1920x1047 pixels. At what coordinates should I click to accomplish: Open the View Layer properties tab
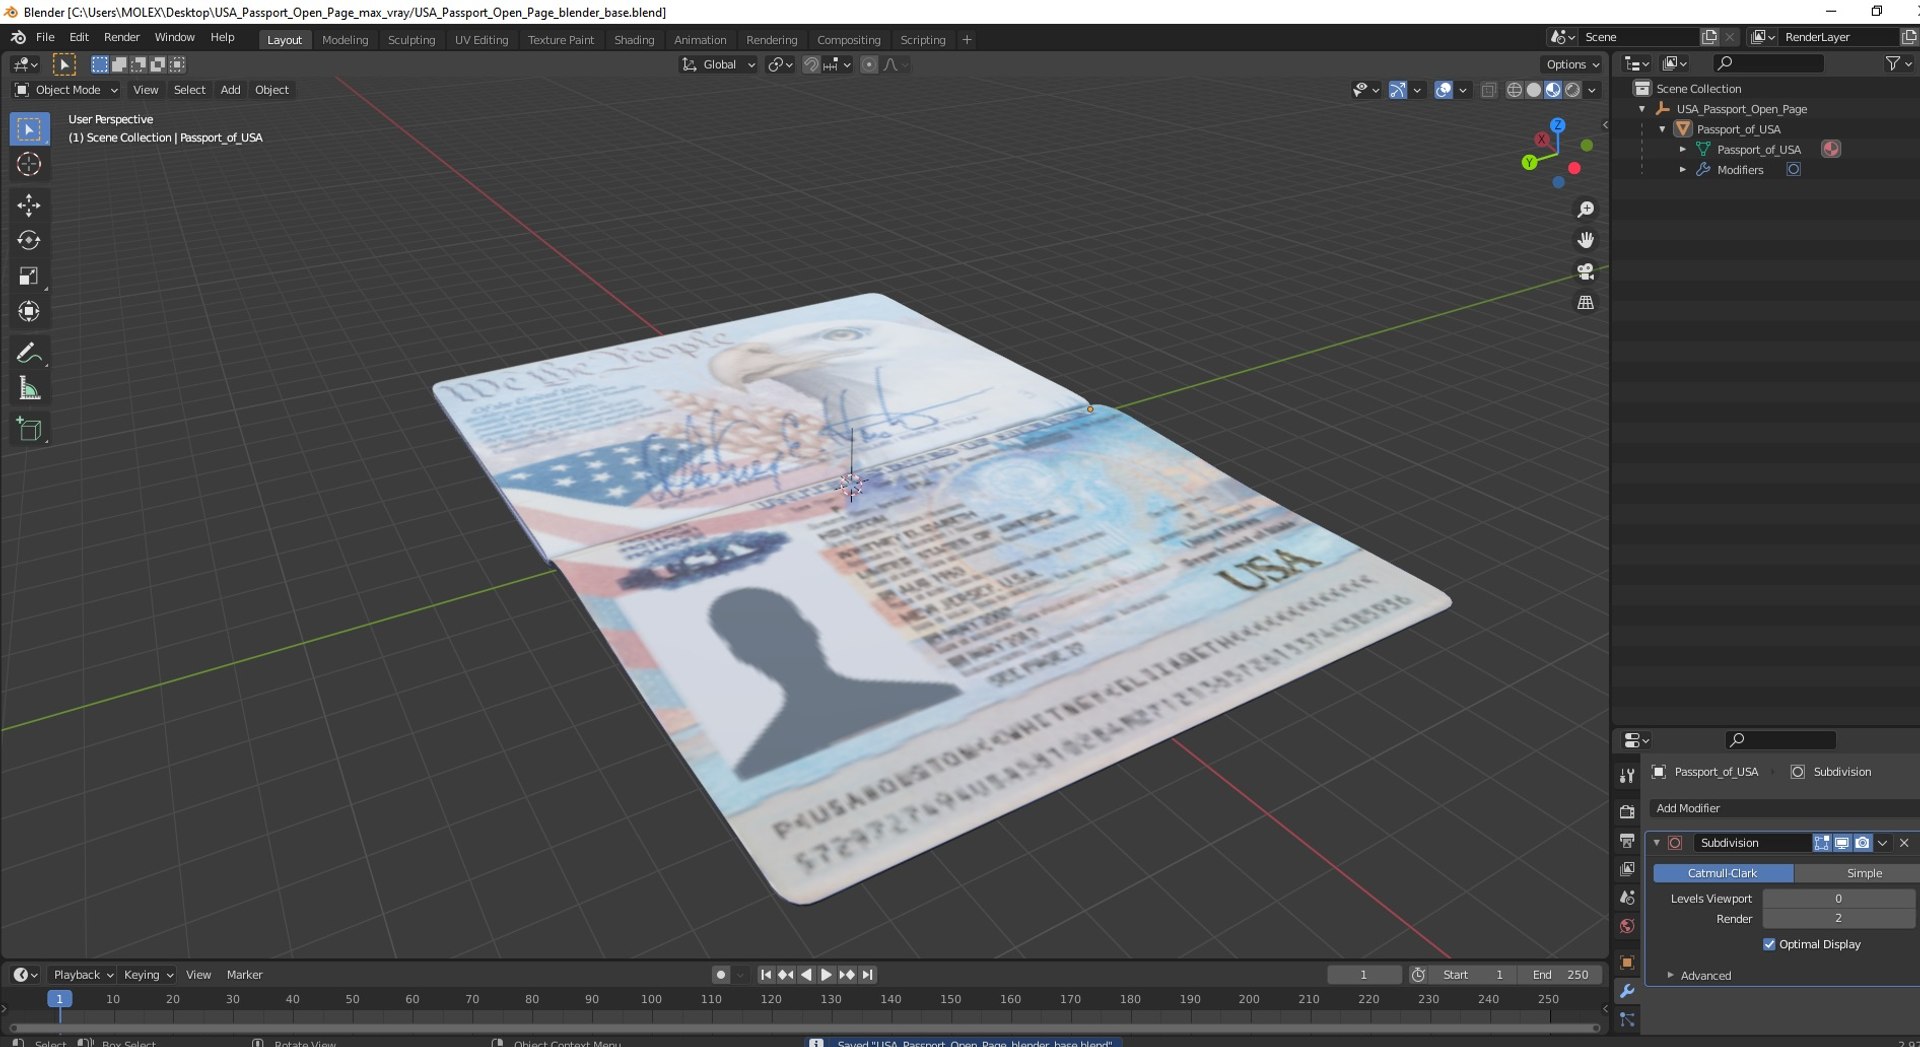pyautogui.click(x=1627, y=869)
